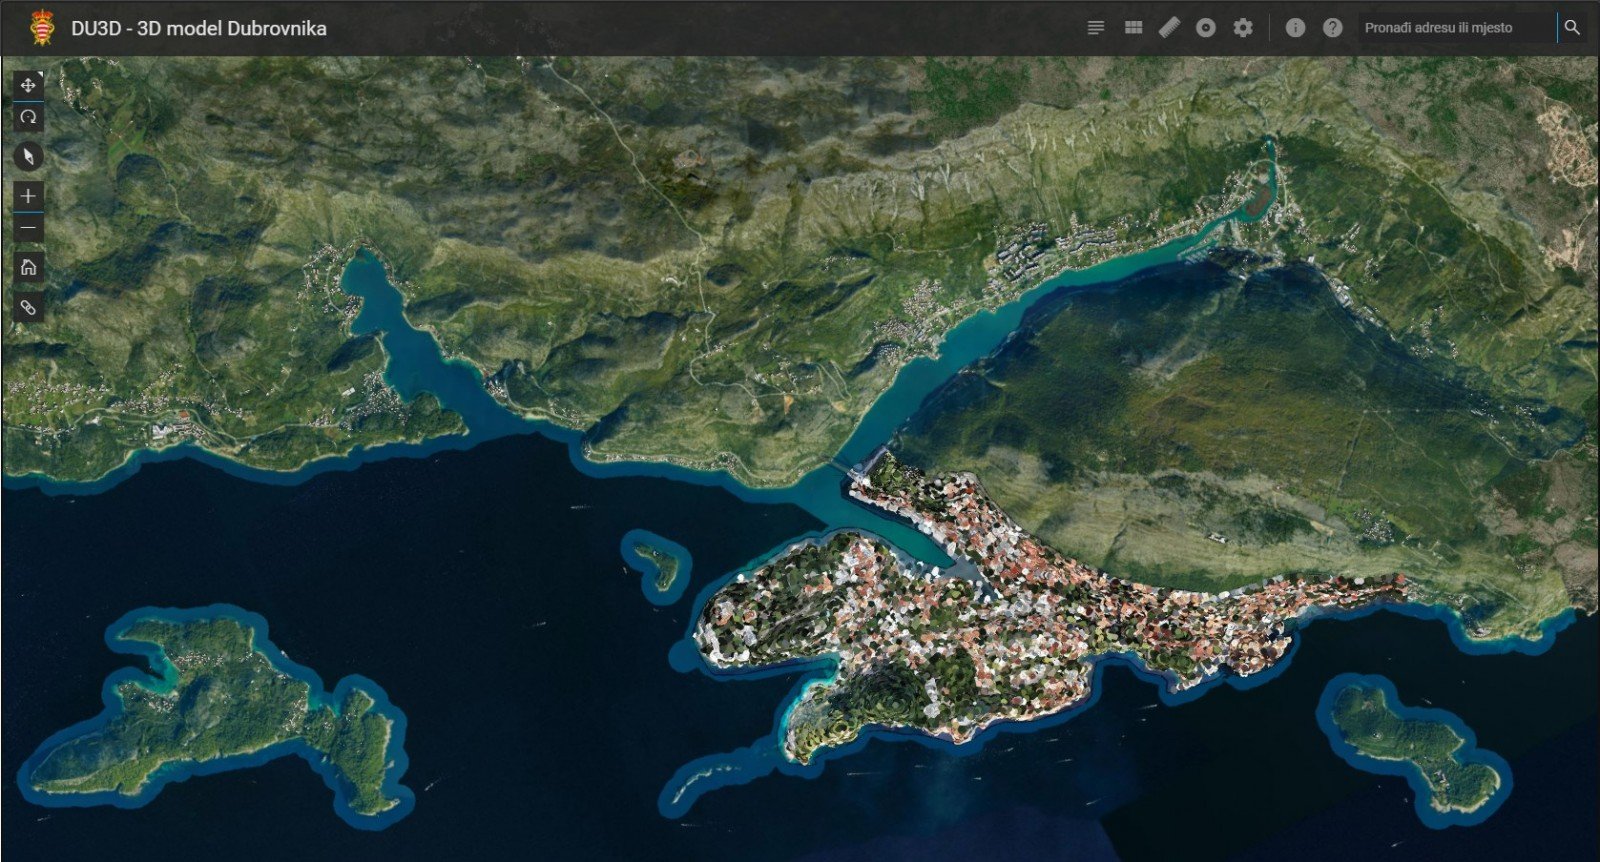Open the help question mark

point(1332,28)
